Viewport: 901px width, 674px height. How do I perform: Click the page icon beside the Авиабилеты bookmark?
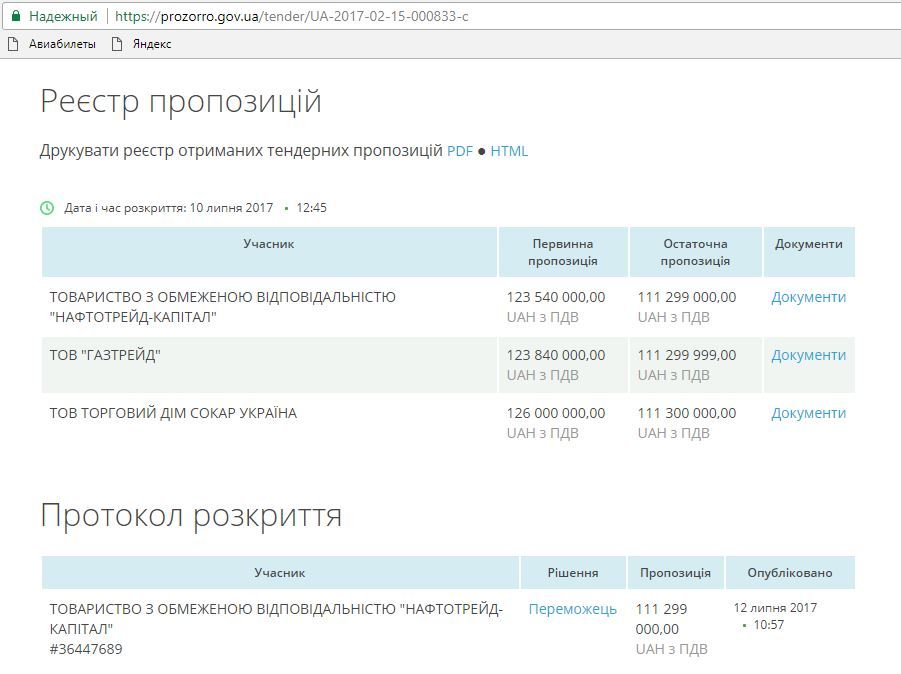coord(14,44)
